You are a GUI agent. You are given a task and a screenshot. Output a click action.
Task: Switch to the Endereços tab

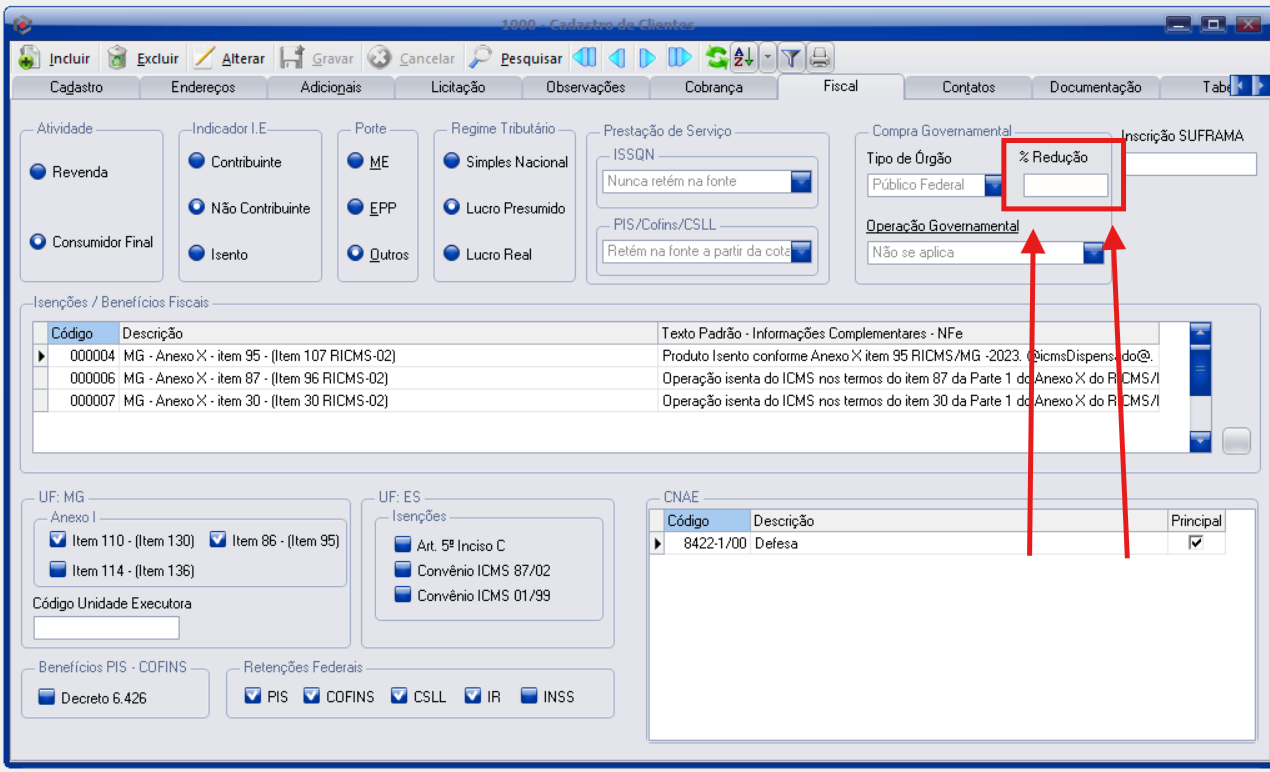203,87
